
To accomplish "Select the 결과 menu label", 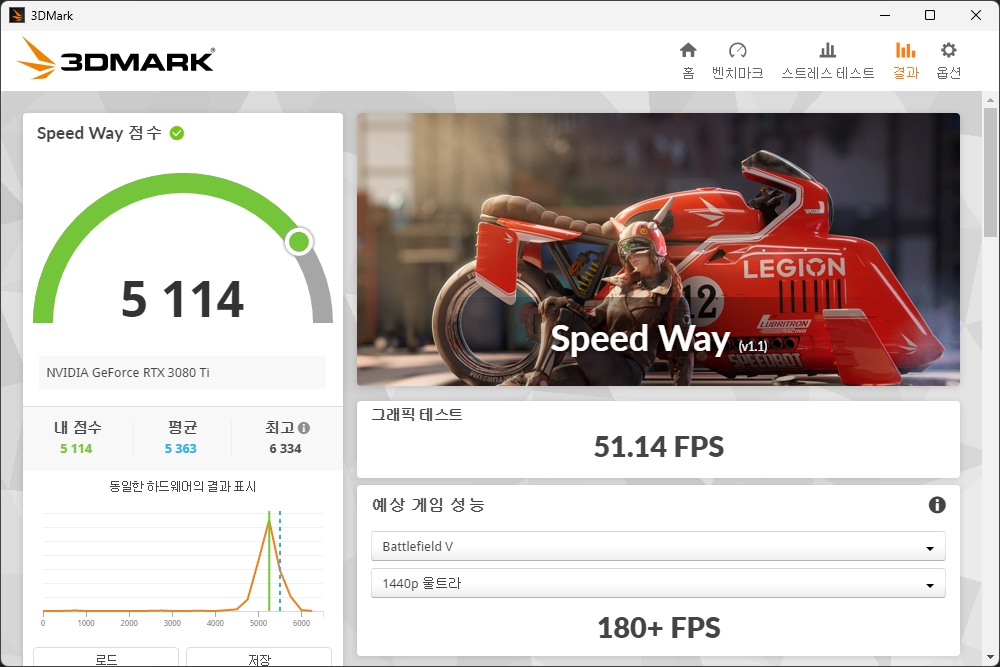I will point(906,73).
